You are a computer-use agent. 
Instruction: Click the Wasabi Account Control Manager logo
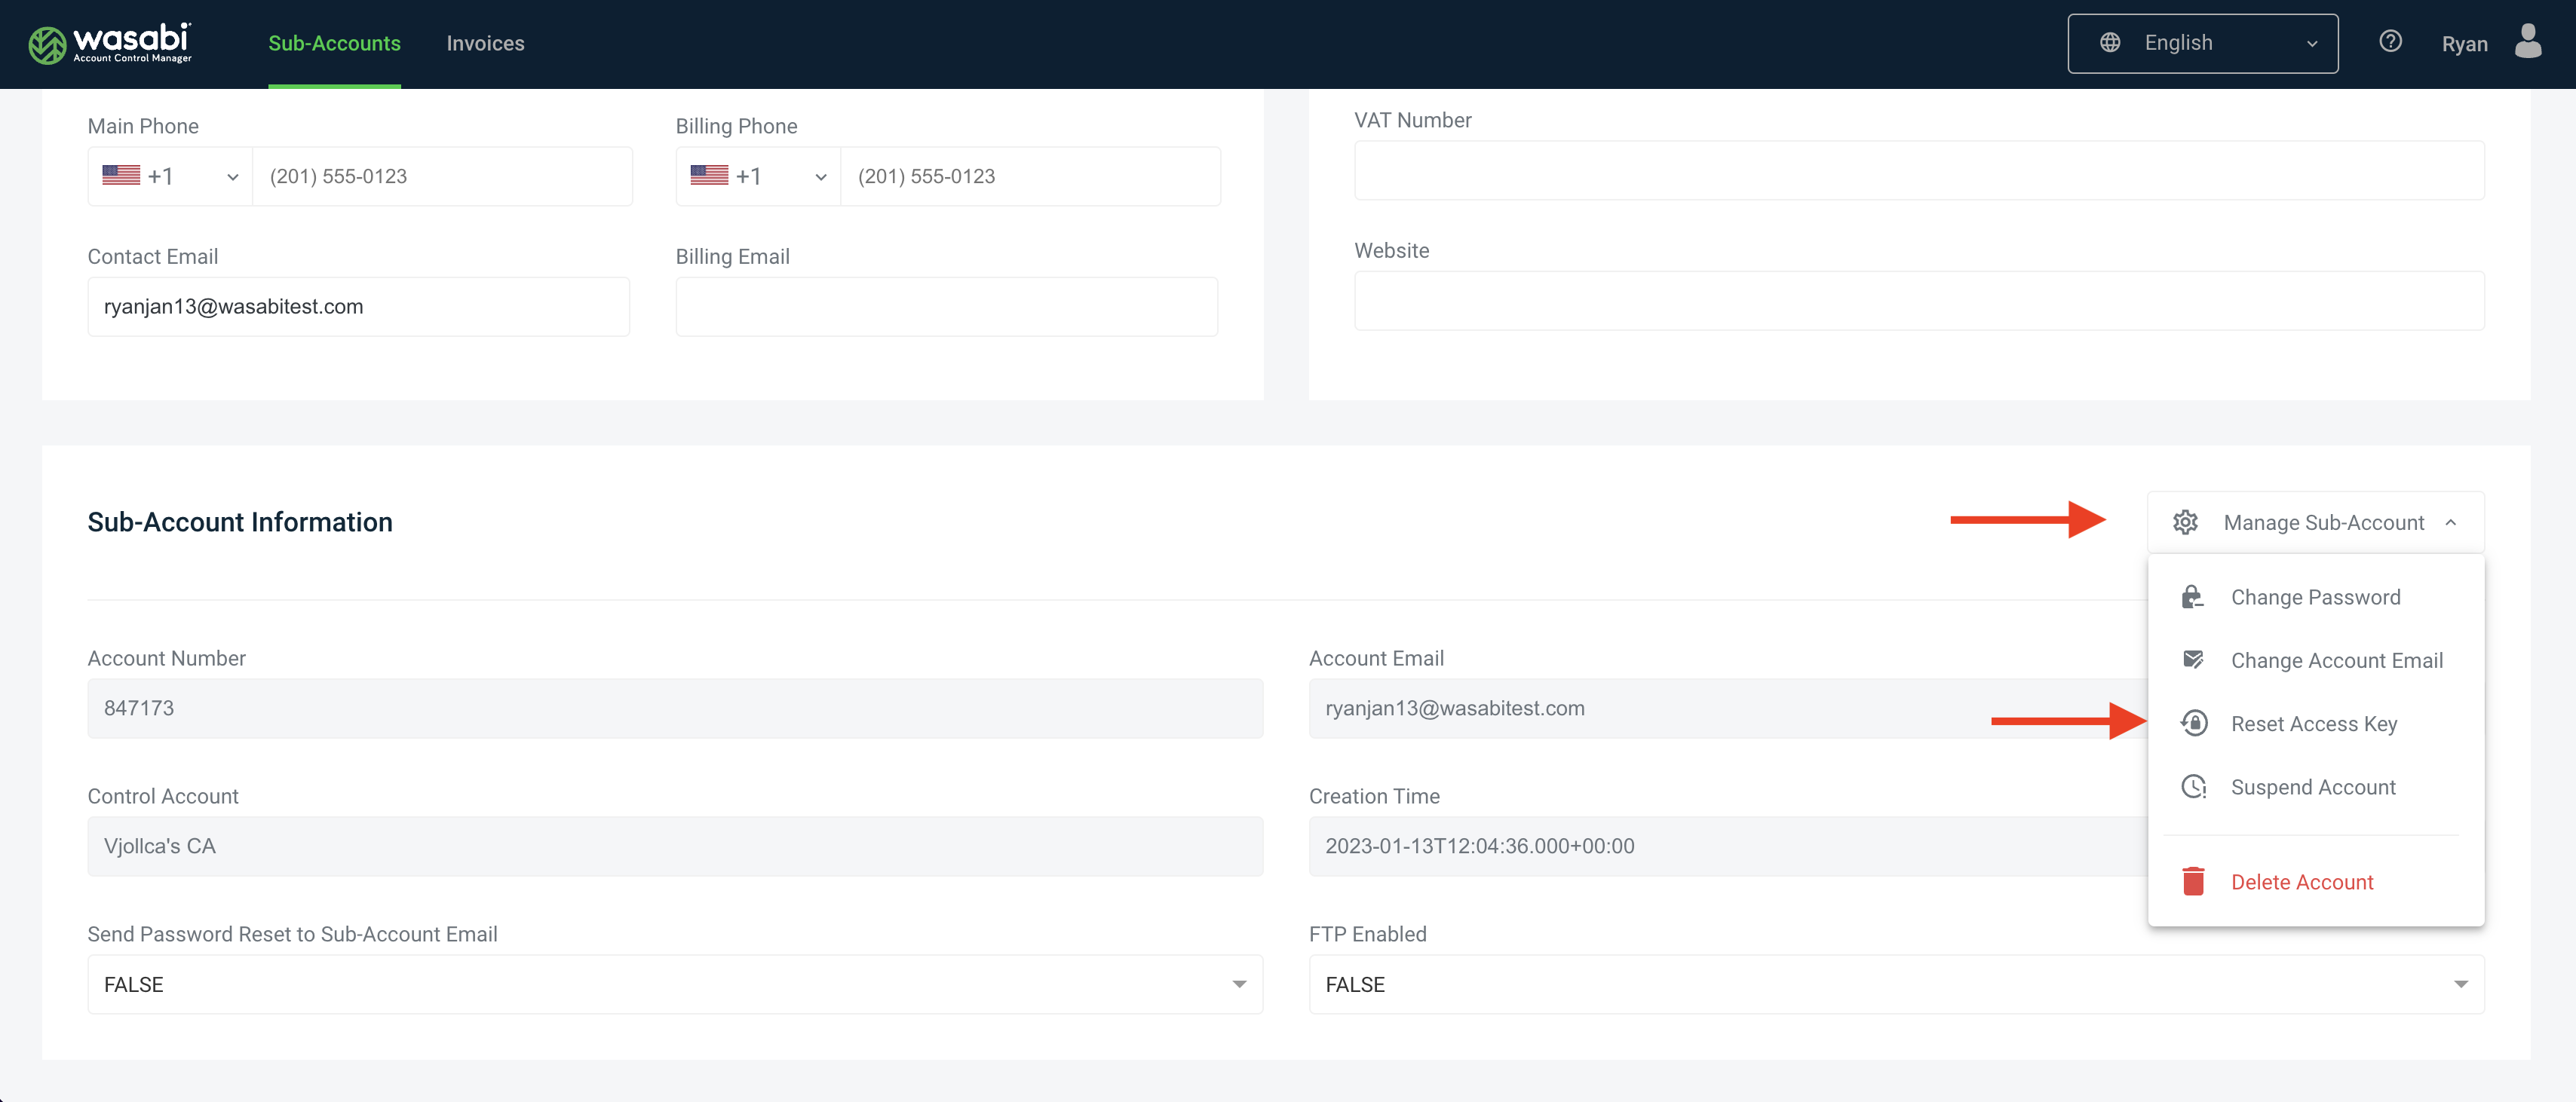(110, 44)
